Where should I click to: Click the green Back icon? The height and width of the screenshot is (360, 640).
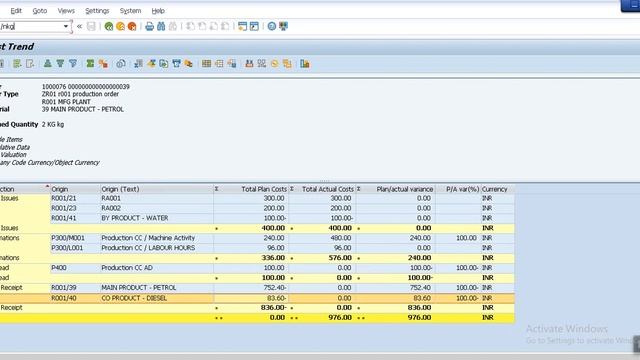click(x=109, y=27)
